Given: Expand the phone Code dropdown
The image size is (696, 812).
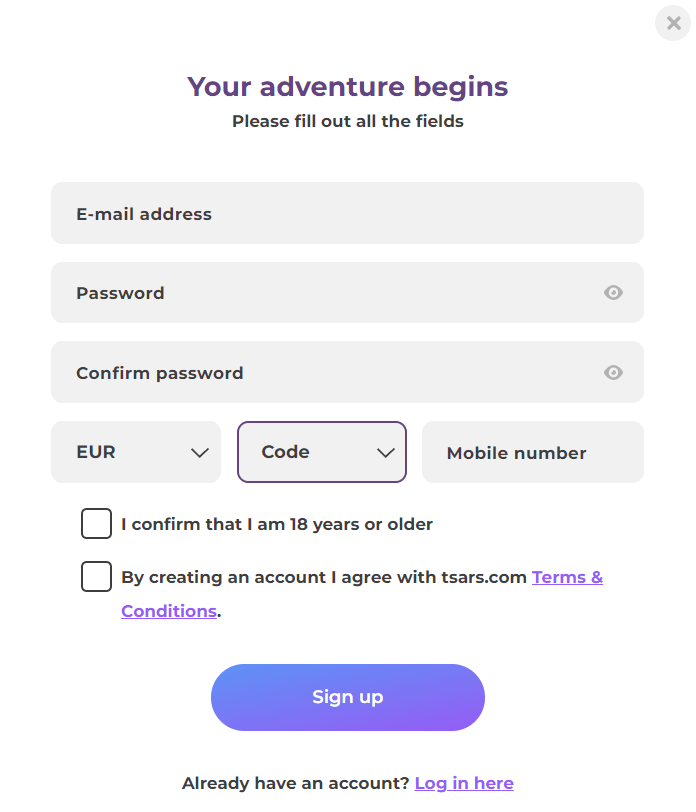Looking at the screenshot, I should pos(320,452).
